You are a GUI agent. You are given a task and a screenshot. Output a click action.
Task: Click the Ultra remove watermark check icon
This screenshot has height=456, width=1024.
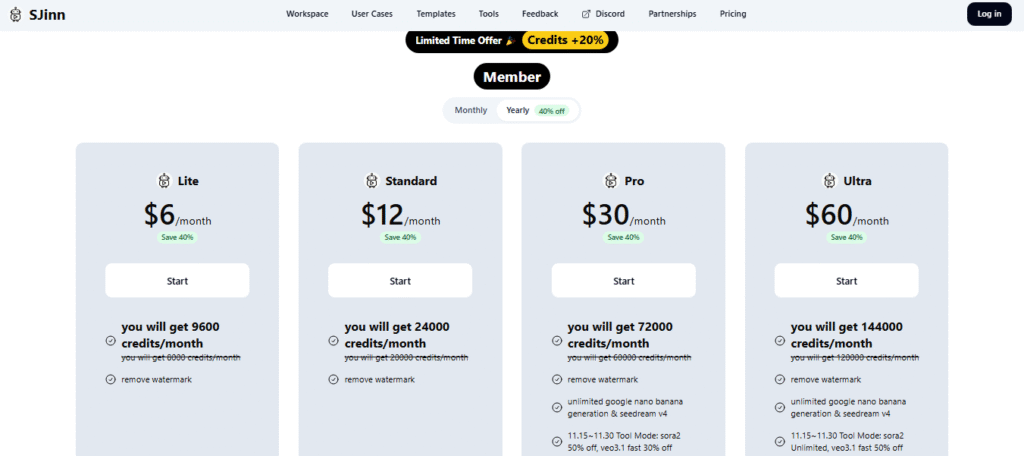779,379
